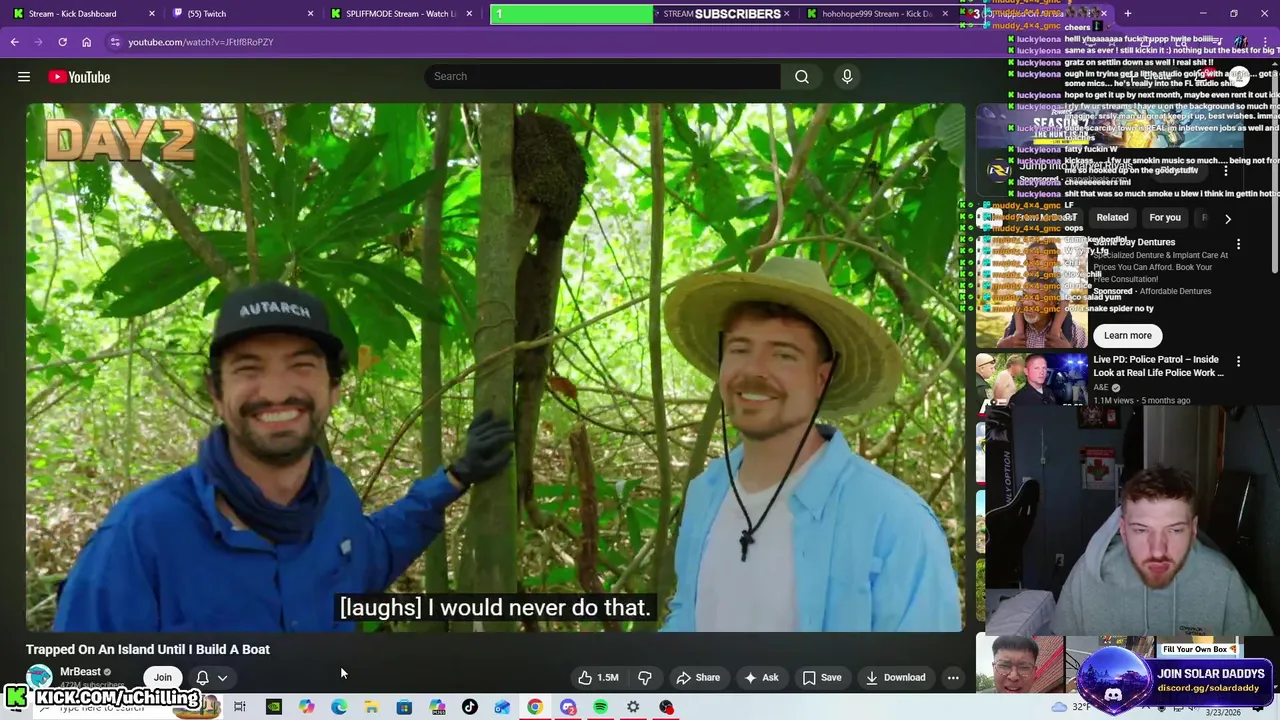Open a new browser tab
This screenshot has width=1280, height=720.
click(1128, 14)
